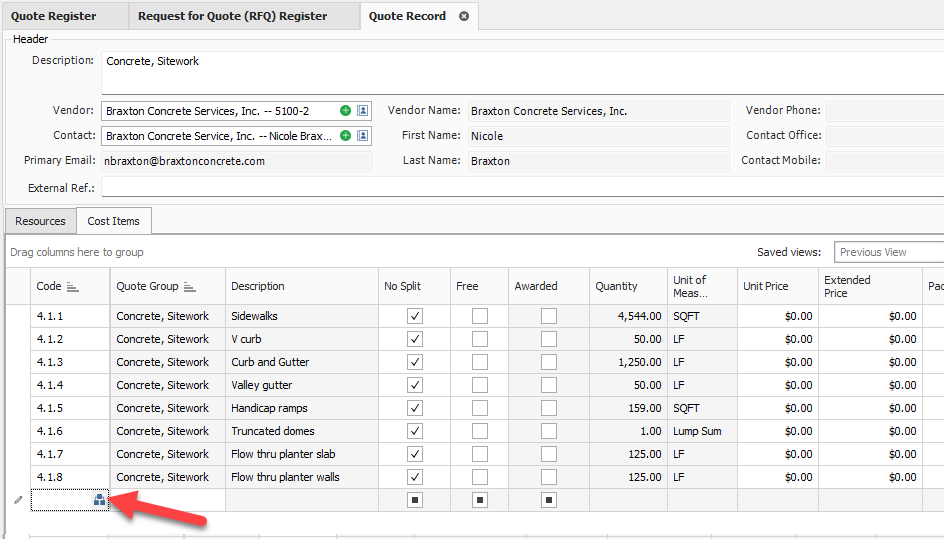Image resolution: width=944 pixels, height=539 pixels.
Task: Click the Valley gutter description cell
Action: pyautogui.click(x=302, y=385)
